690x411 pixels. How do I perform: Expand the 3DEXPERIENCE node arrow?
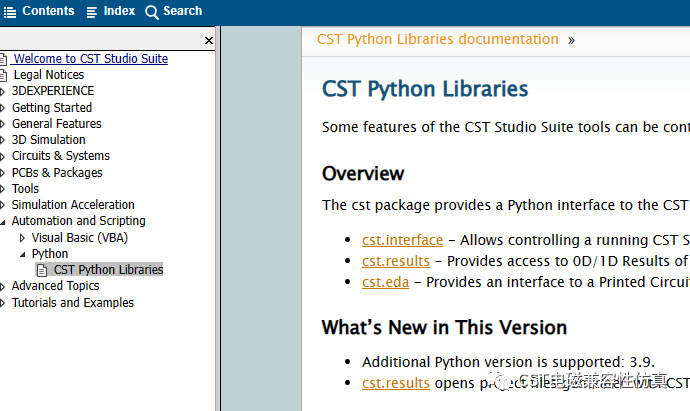[x=2, y=92]
